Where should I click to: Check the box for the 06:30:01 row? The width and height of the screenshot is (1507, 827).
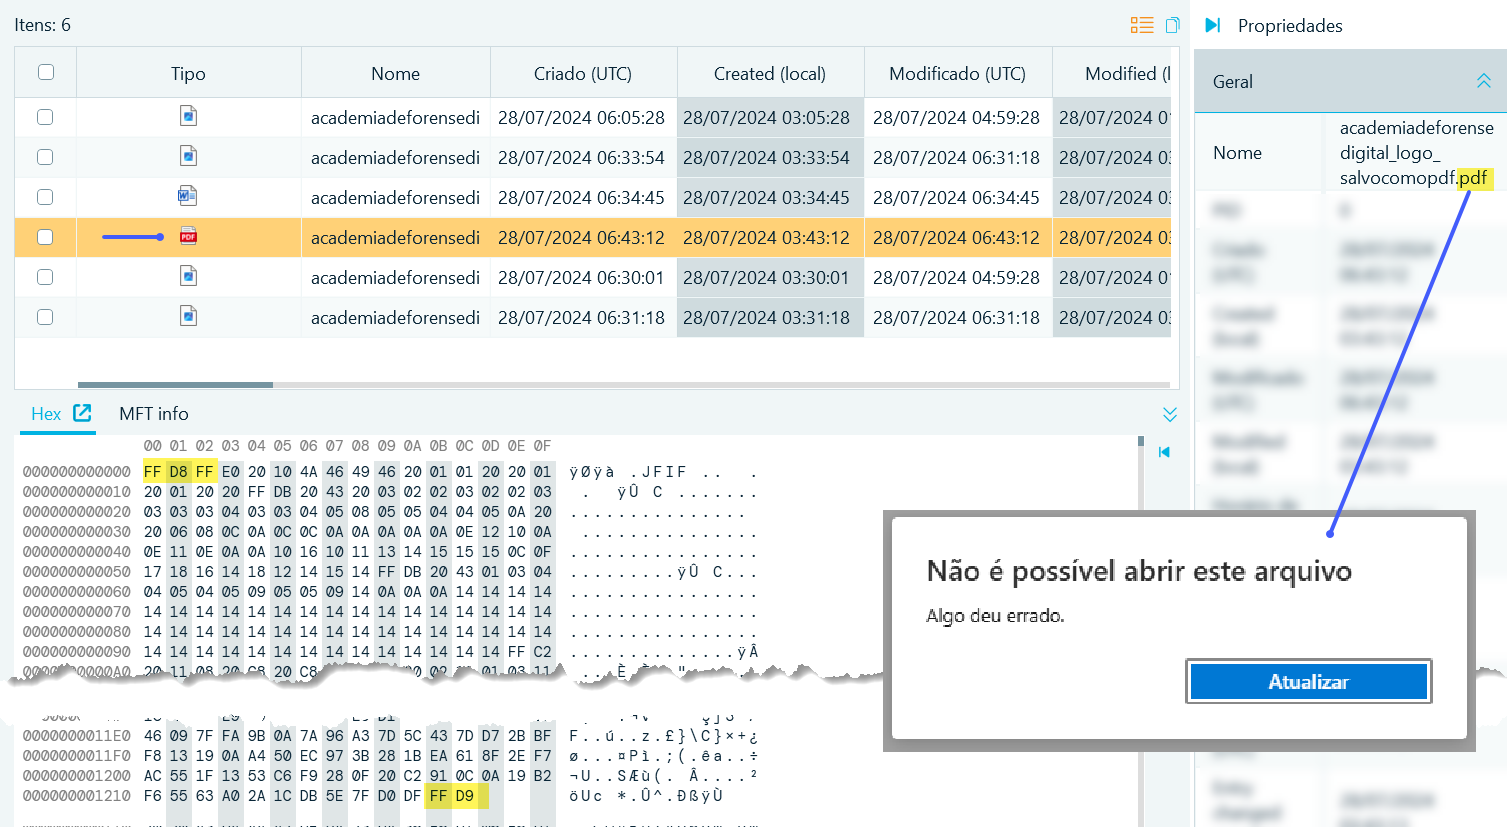click(45, 277)
